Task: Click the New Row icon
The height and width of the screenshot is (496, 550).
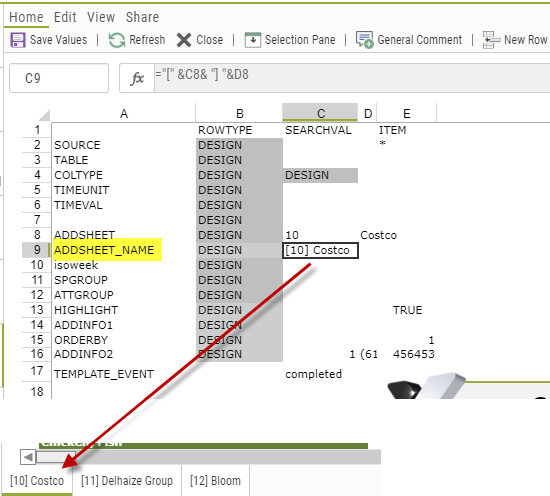Action: (x=491, y=40)
